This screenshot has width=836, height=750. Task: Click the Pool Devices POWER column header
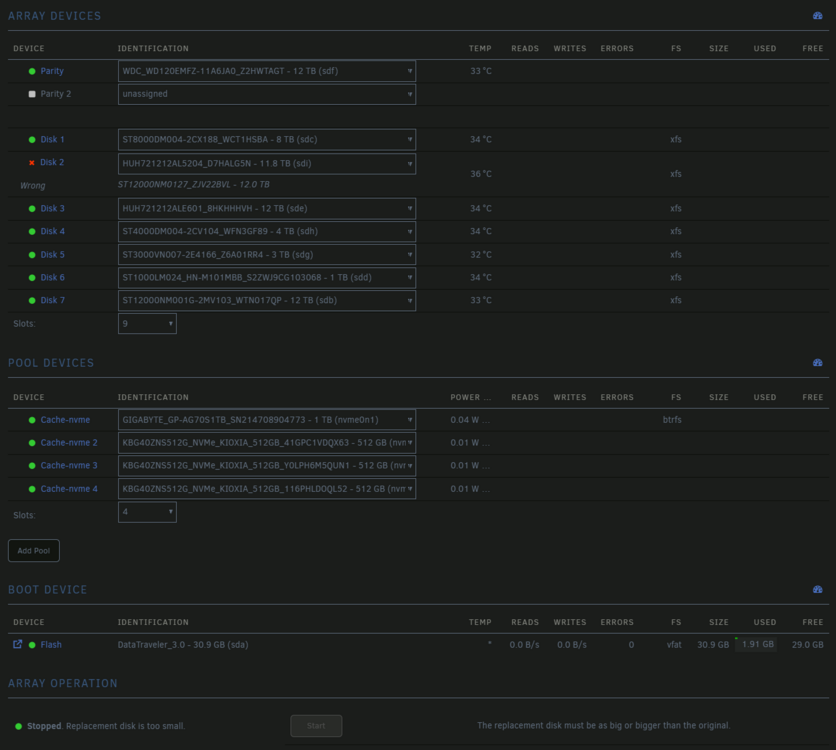click(x=470, y=397)
